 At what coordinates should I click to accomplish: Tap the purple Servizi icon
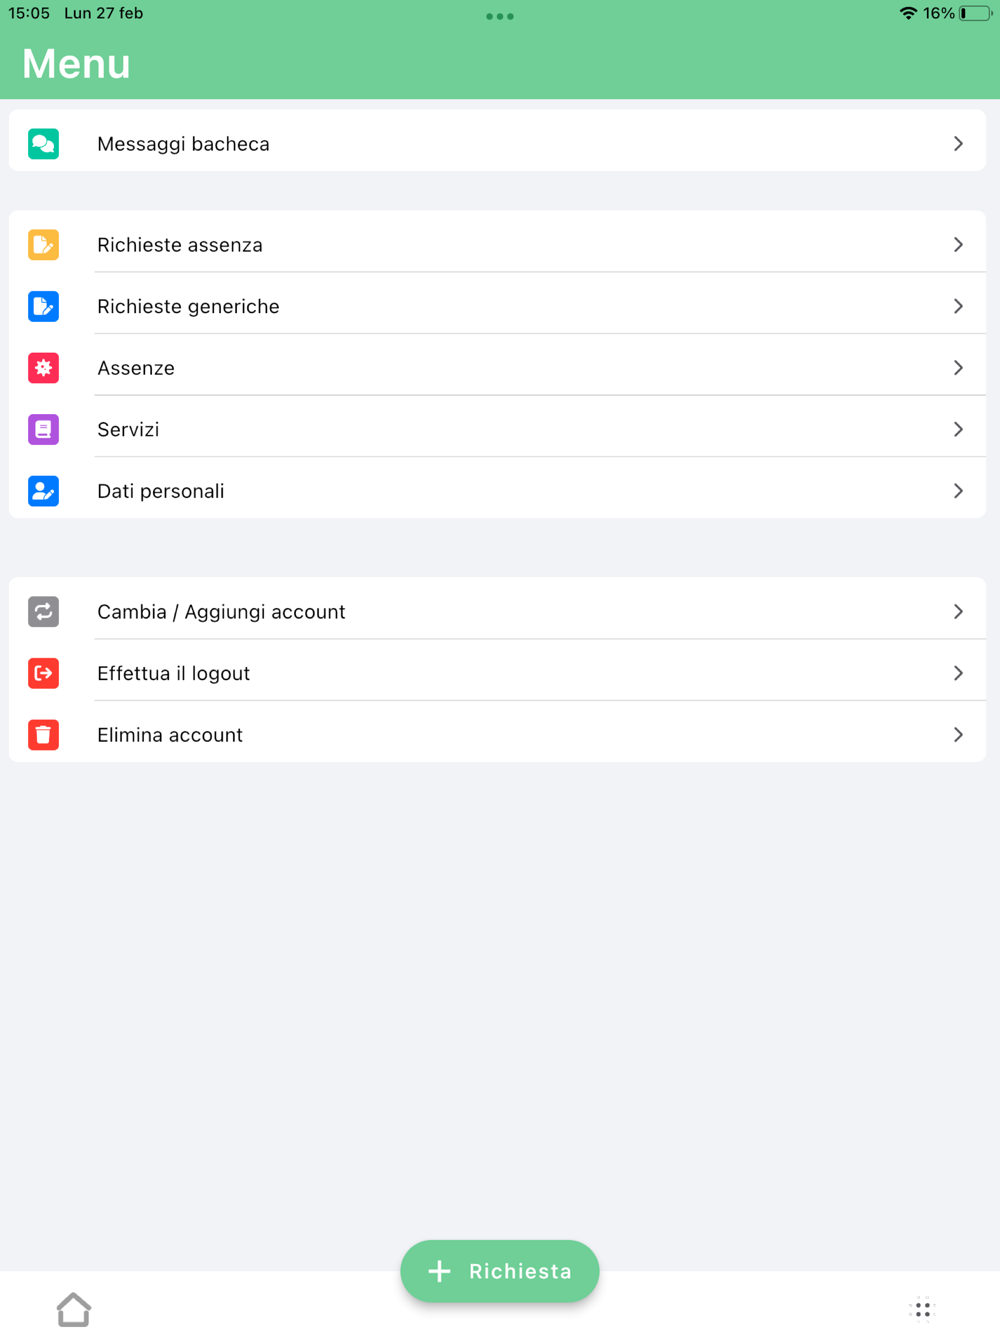click(x=43, y=429)
